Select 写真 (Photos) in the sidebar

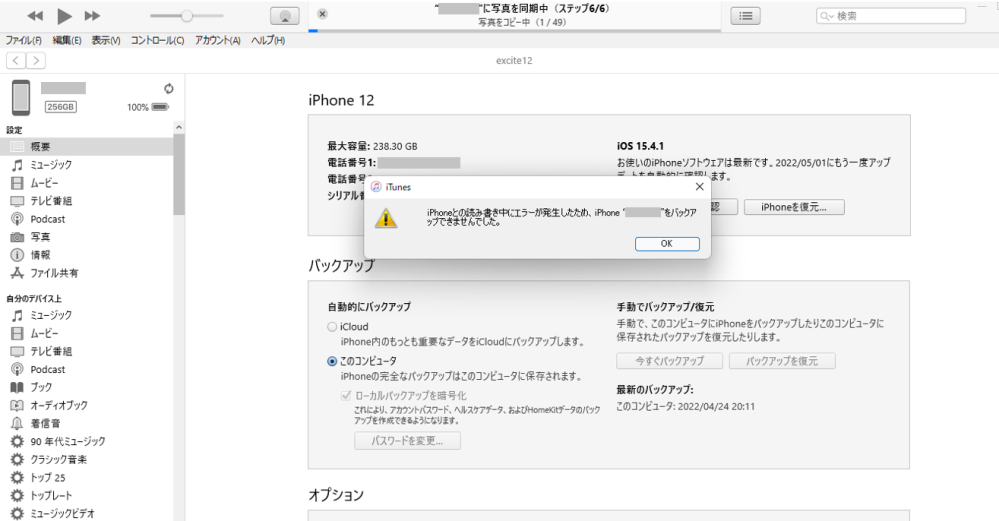pyautogui.click(x=40, y=237)
